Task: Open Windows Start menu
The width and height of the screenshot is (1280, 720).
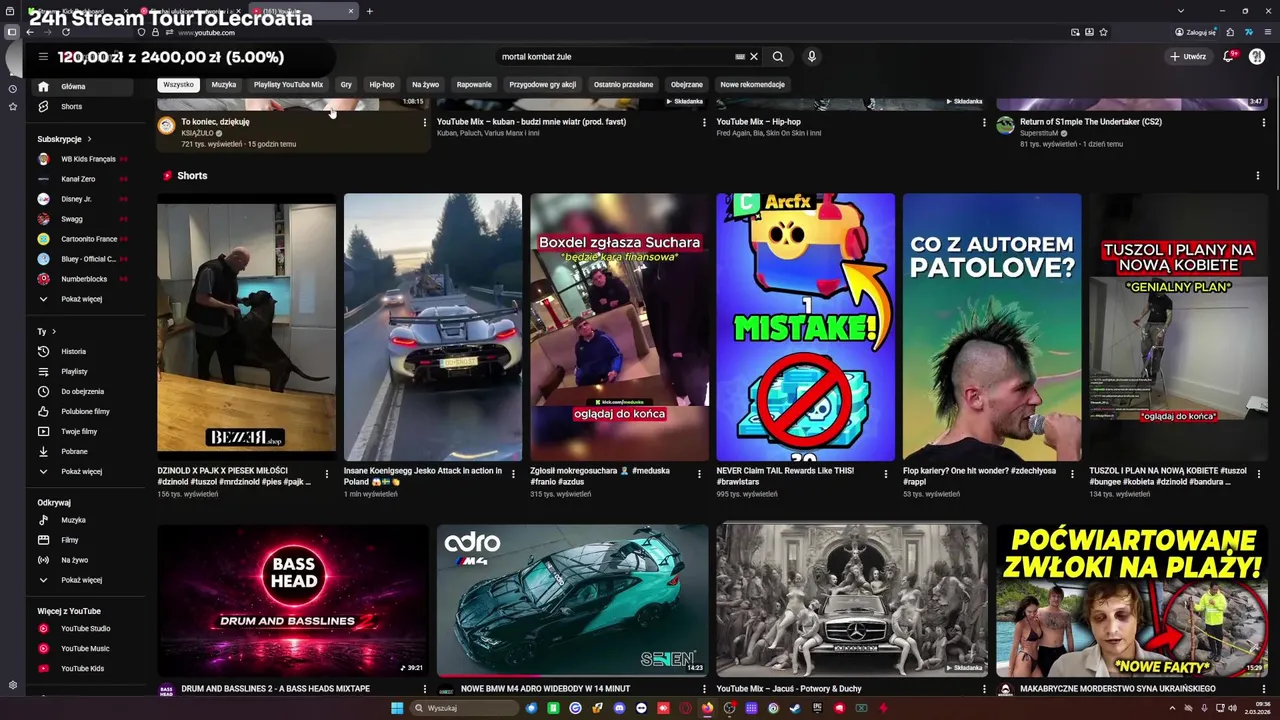Action: (397, 708)
